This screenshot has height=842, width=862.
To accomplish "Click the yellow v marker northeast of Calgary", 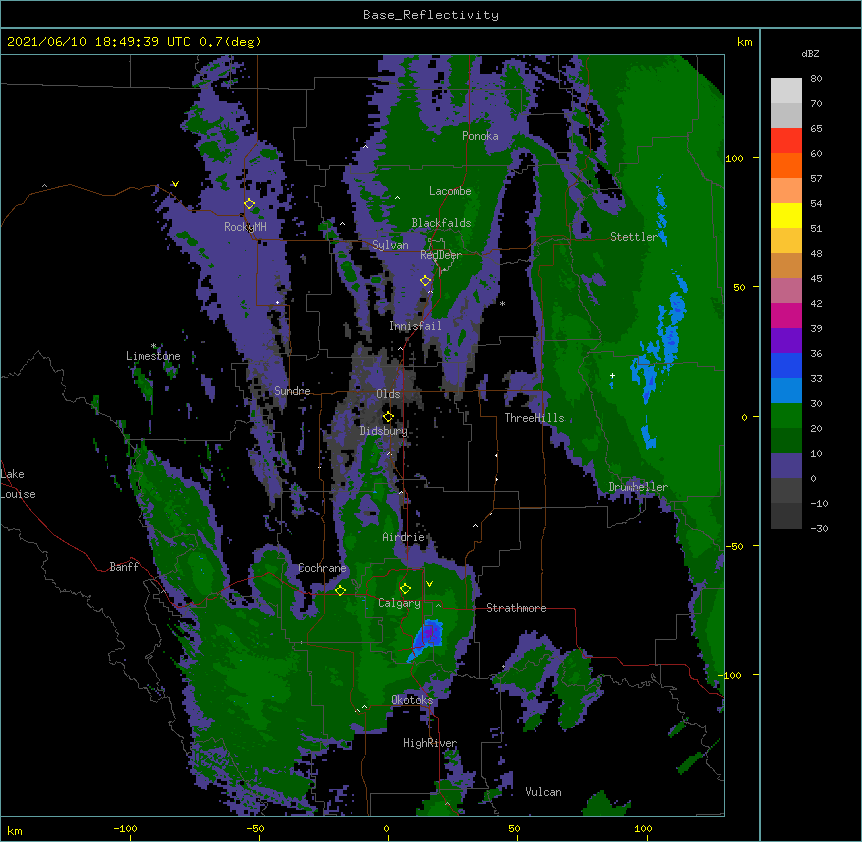I will pos(429,584).
